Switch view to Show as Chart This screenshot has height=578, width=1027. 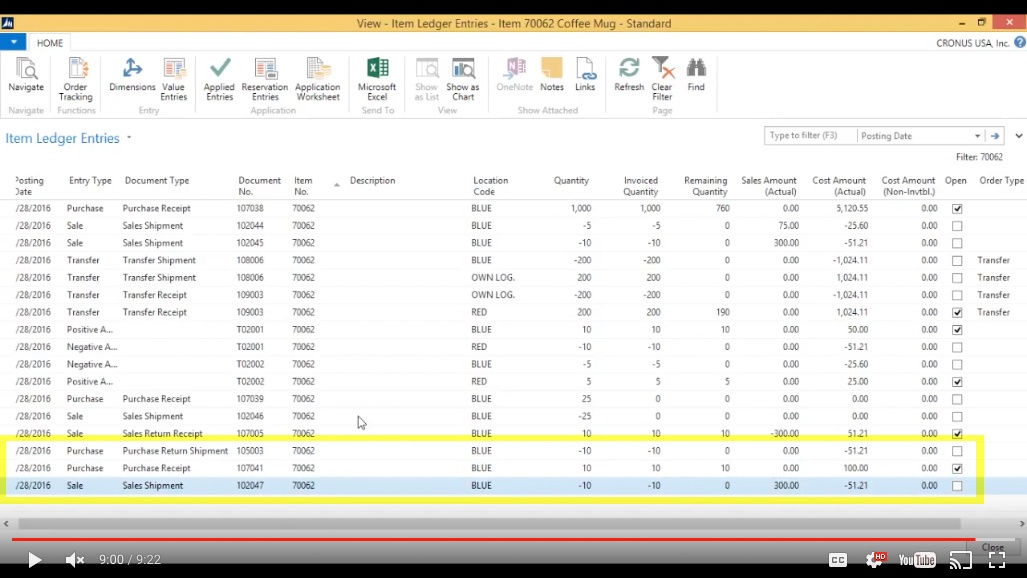click(462, 79)
